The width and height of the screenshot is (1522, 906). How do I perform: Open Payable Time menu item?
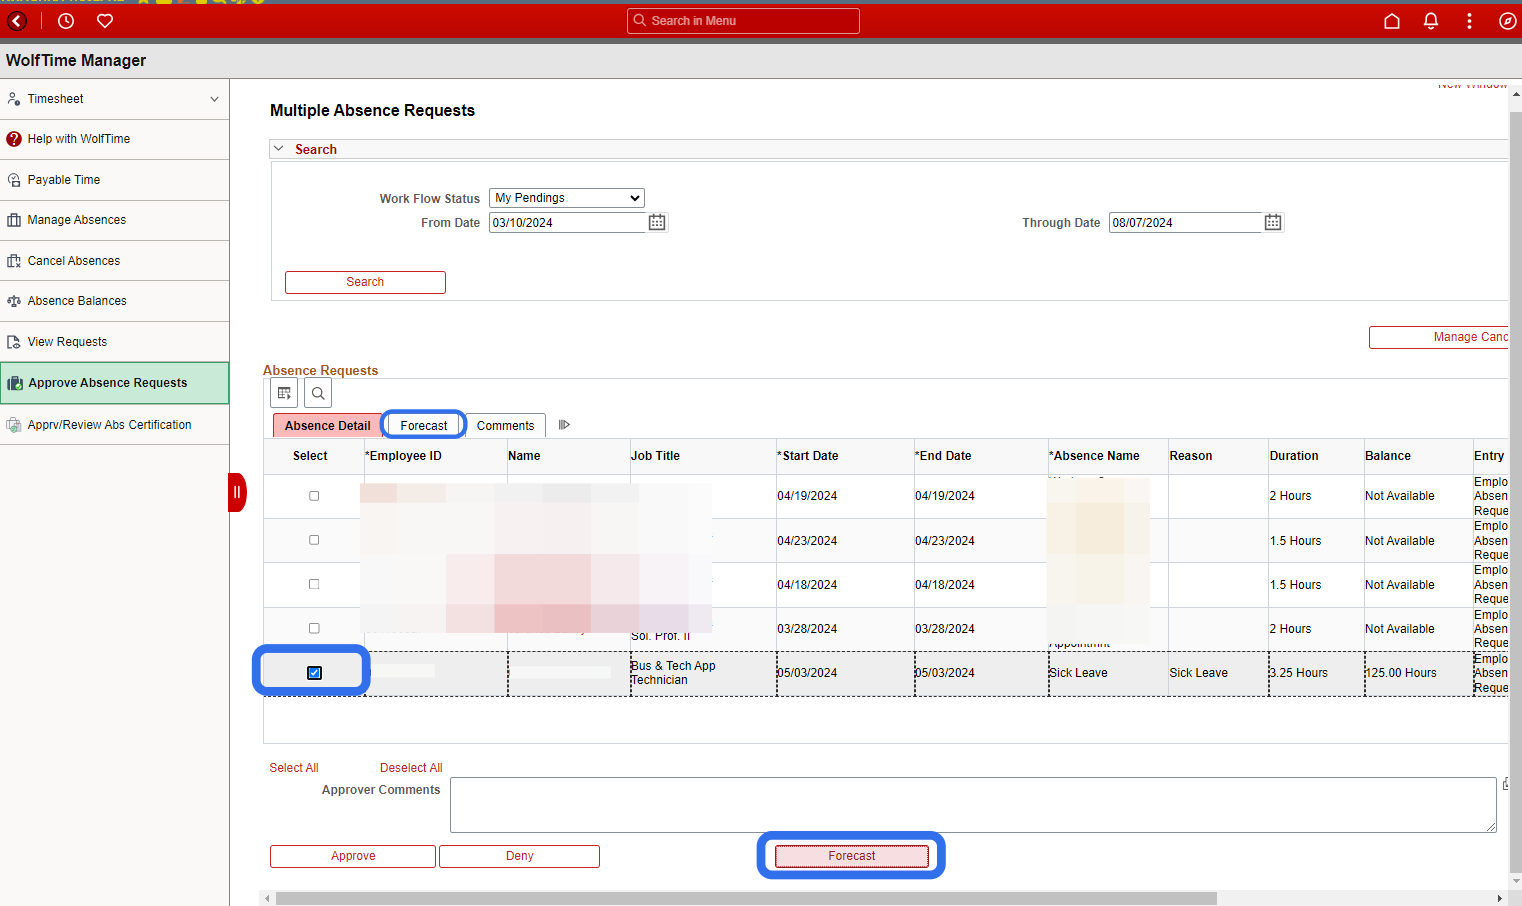pos(115,180)
